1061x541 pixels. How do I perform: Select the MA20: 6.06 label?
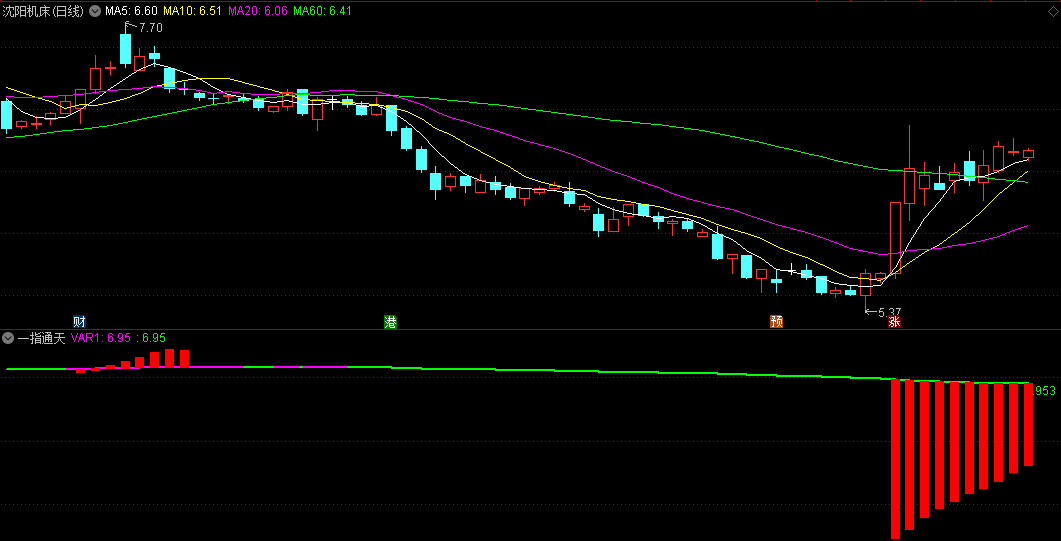(x=257, y=11)
